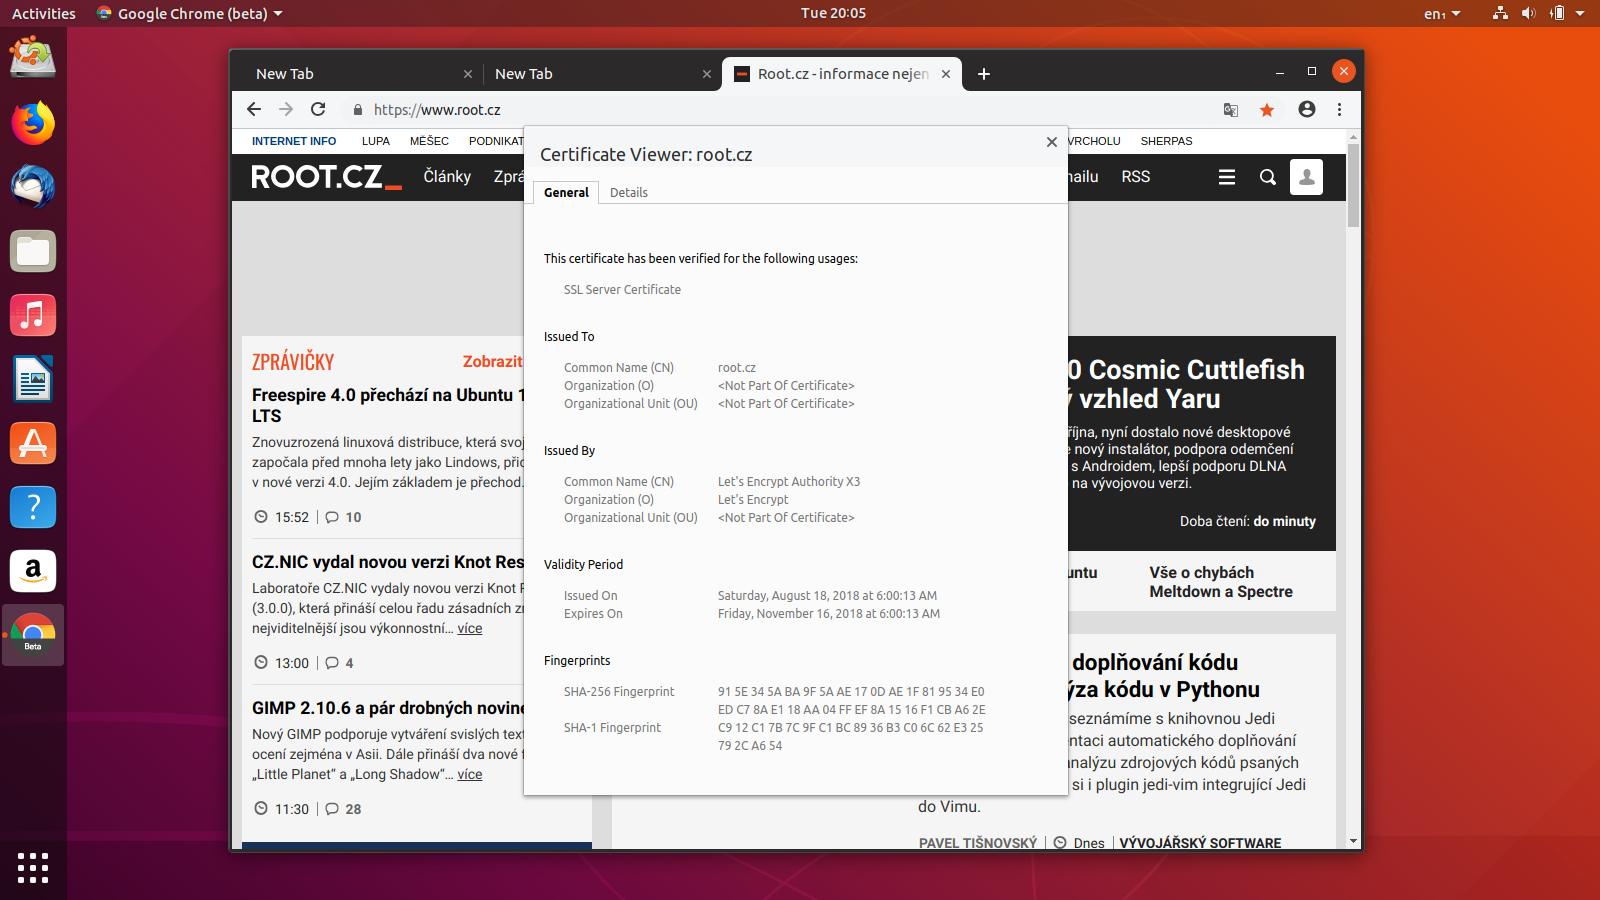Screen dimensions: 1600x900
Task: Open the system power menu arrow
Action: (x=1580, y=14)
